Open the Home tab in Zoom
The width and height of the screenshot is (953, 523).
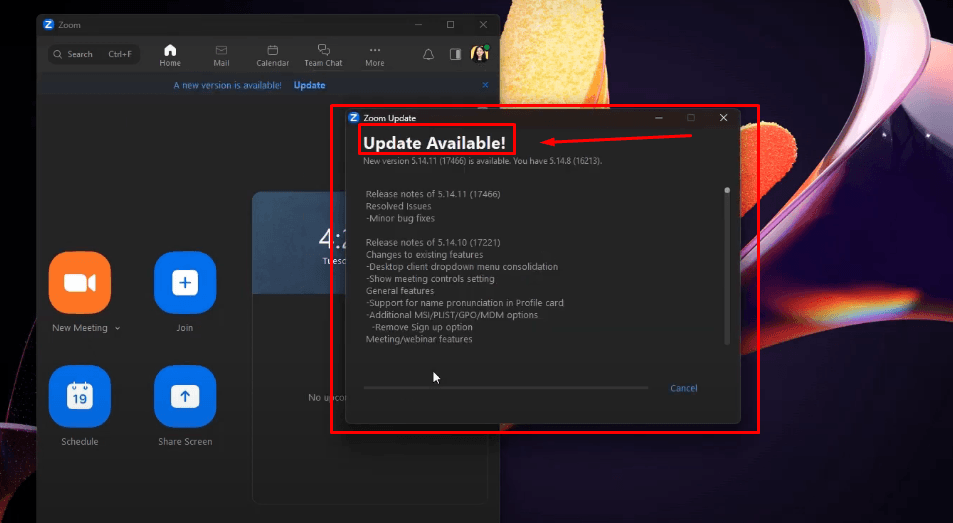pos(170,55)
